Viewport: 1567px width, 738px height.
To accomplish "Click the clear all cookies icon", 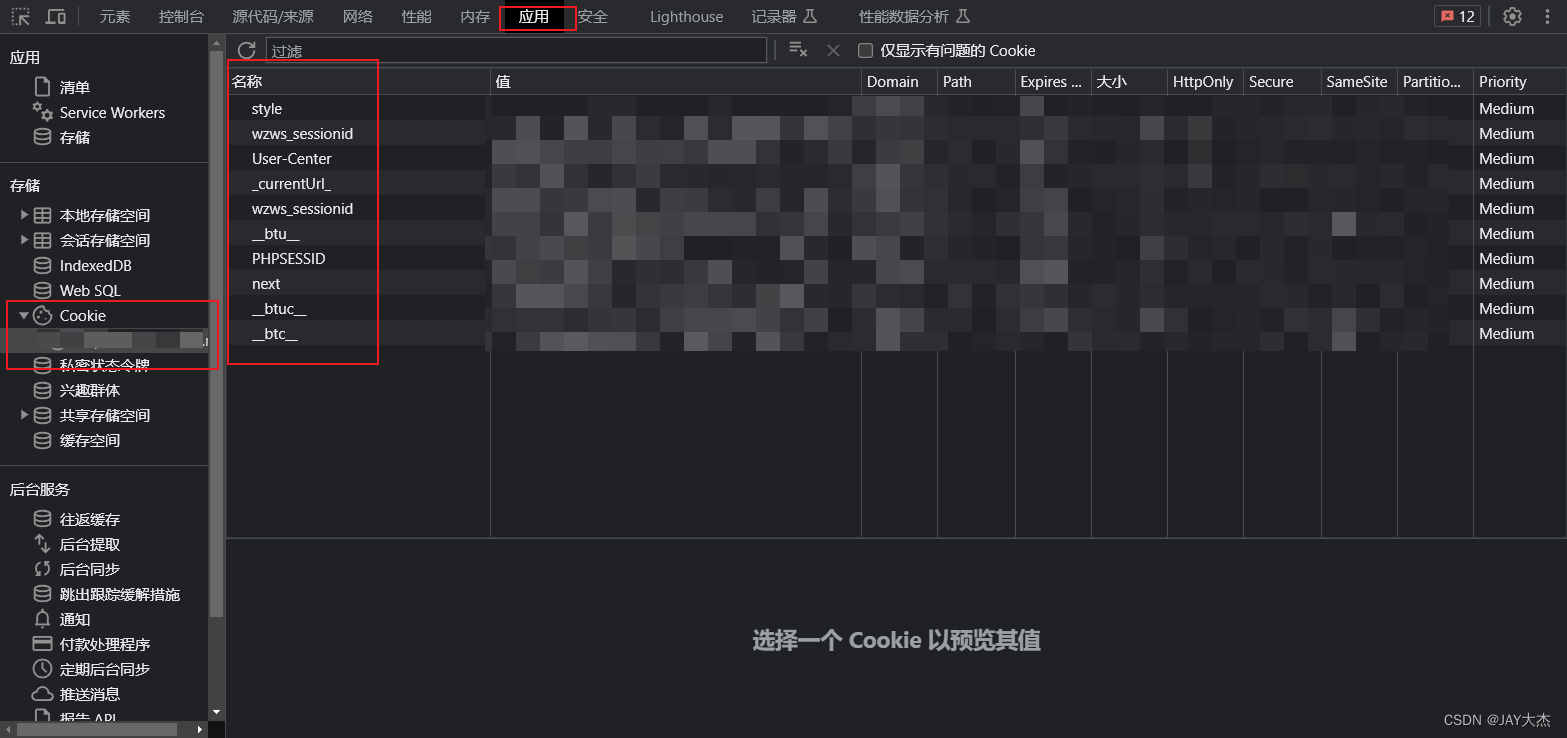I will [796, 49].
